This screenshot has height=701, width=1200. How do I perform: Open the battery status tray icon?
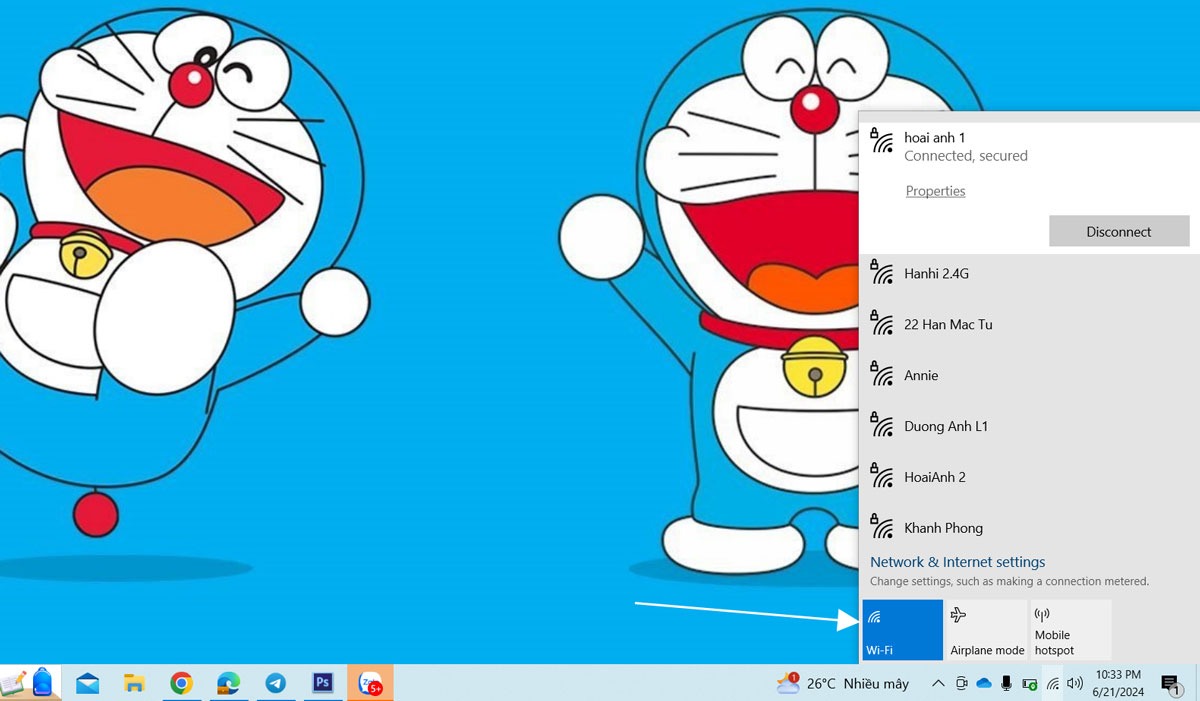[1029, 685]
